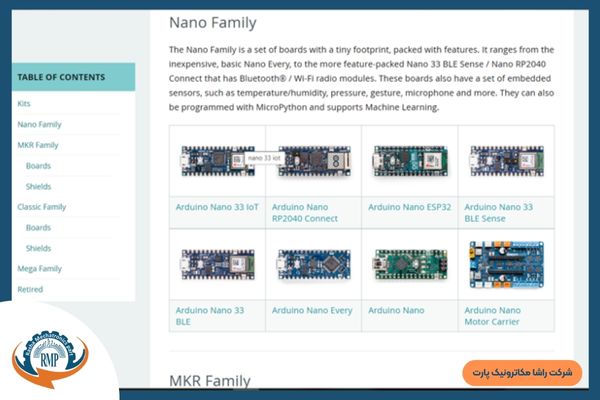Click the Arduino Nano Every board image
This screenshot has height=400, width=600.
tap(313, 264)
